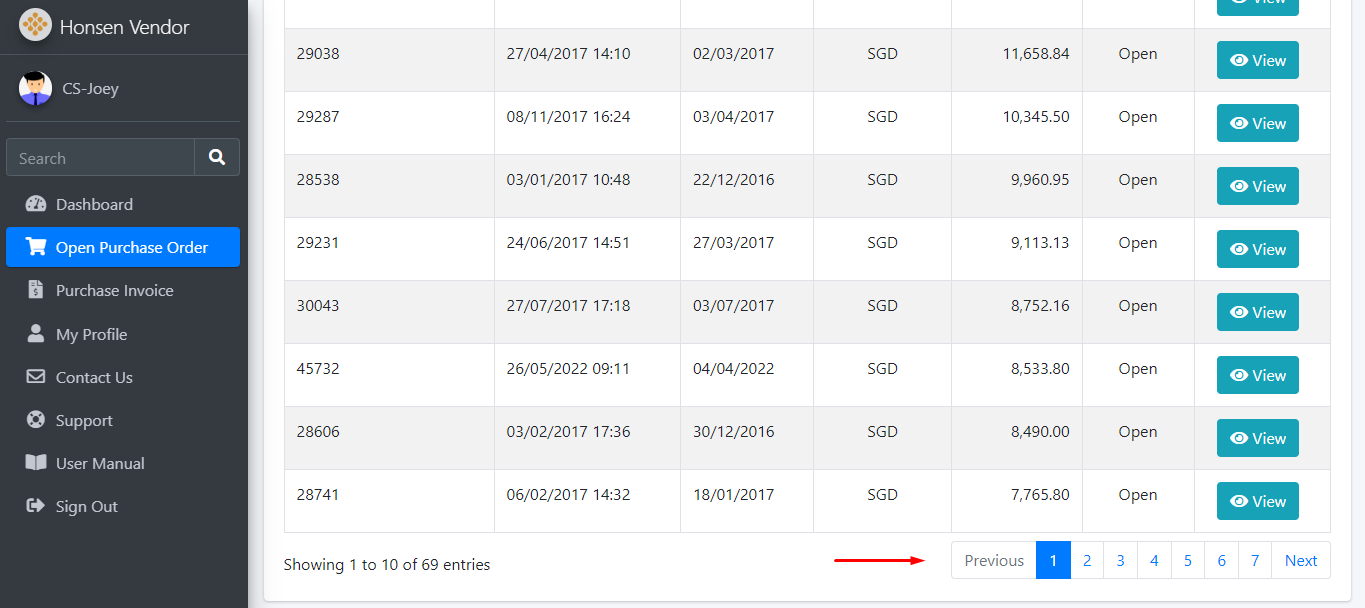1365x608 pixels.
Task: View purchase order 29038
Action: pyautogui.click(x=1257, y=60)
